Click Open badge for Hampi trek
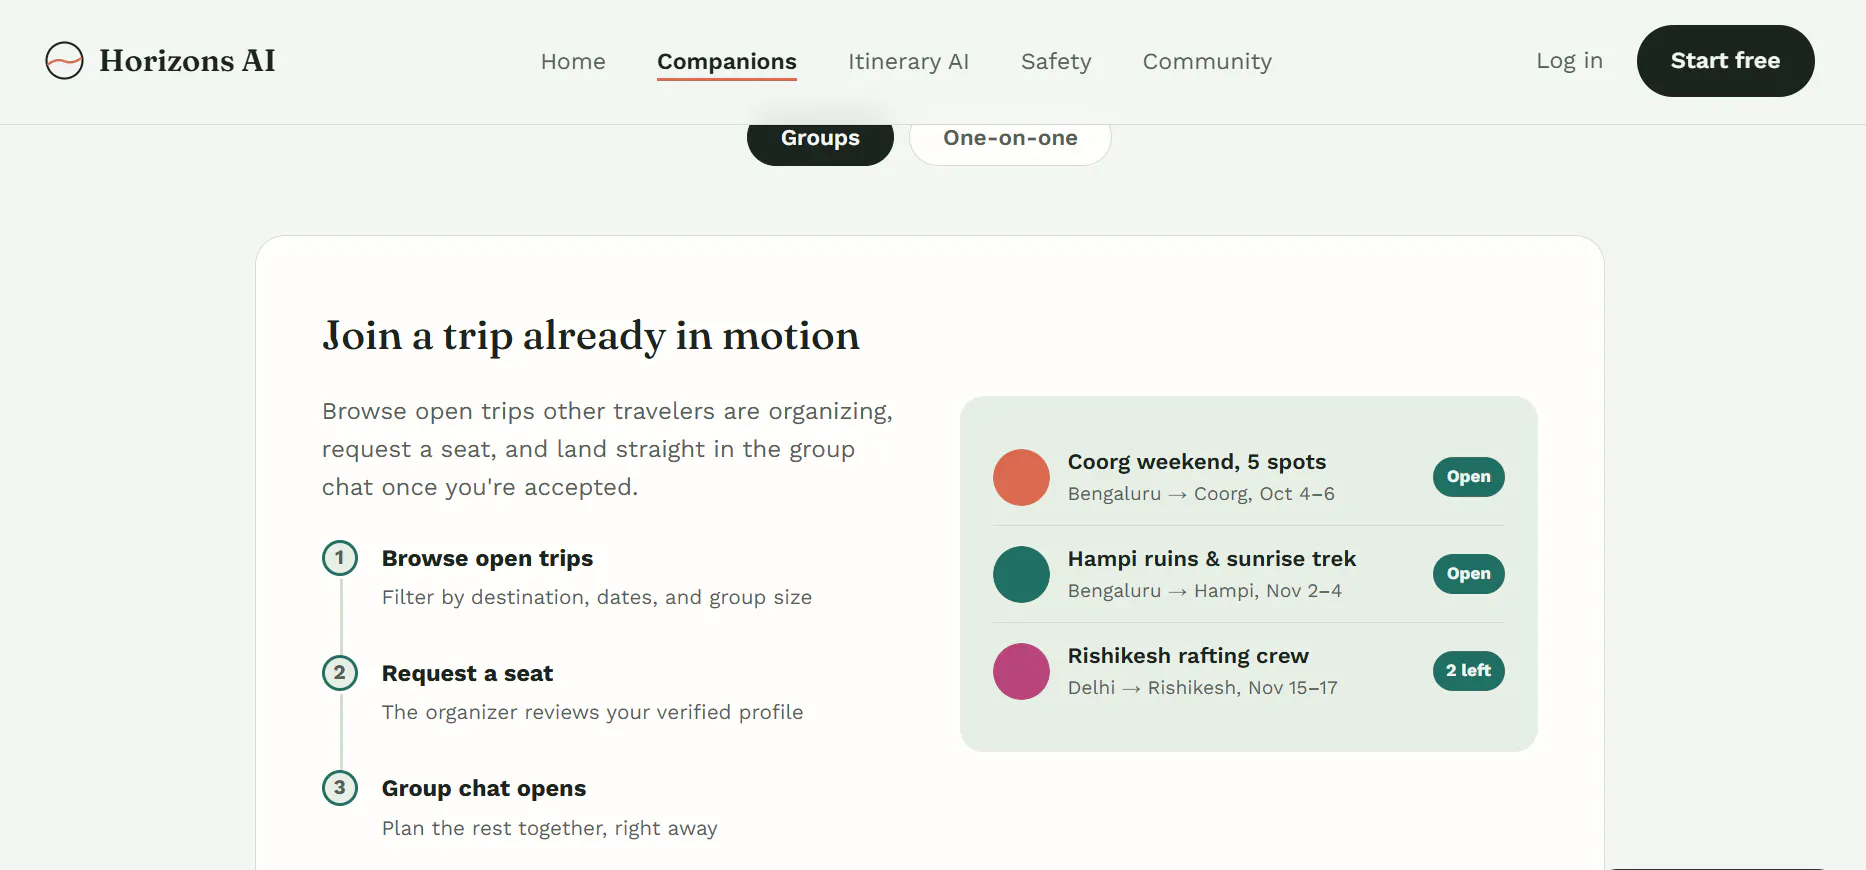Image resolution: width=1866 pixels, height=870 pixels. (1468, 574)
